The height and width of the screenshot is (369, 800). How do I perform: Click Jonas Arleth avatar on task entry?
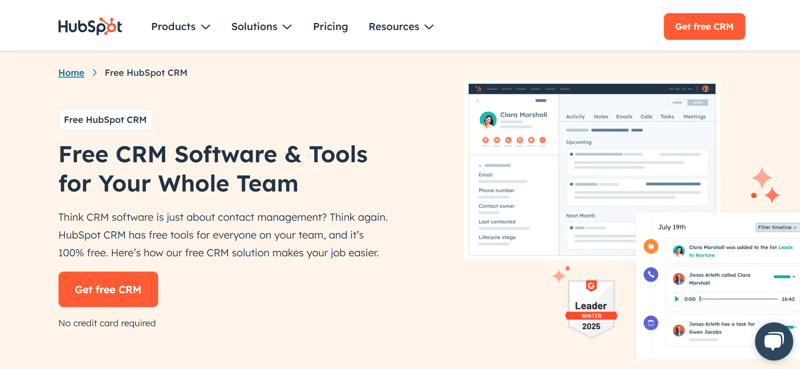(x=679, y=330)
